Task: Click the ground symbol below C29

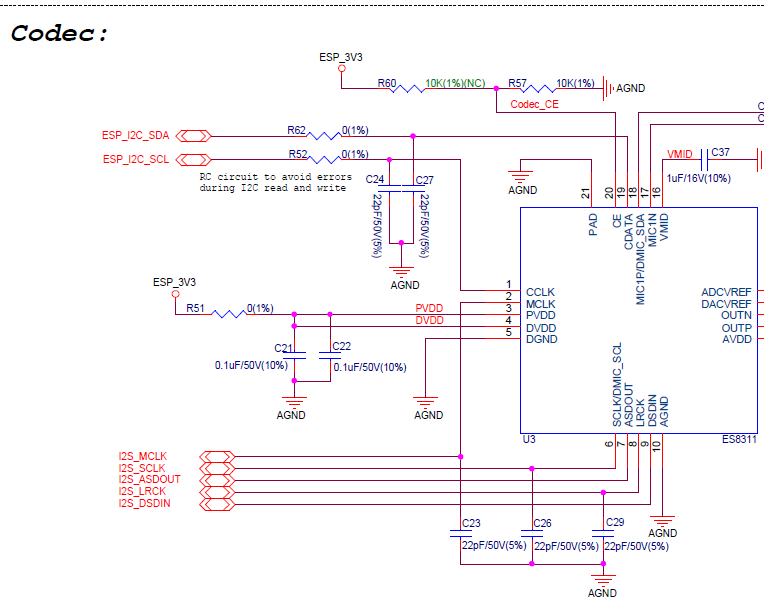Action: click(x=603, y=580)
